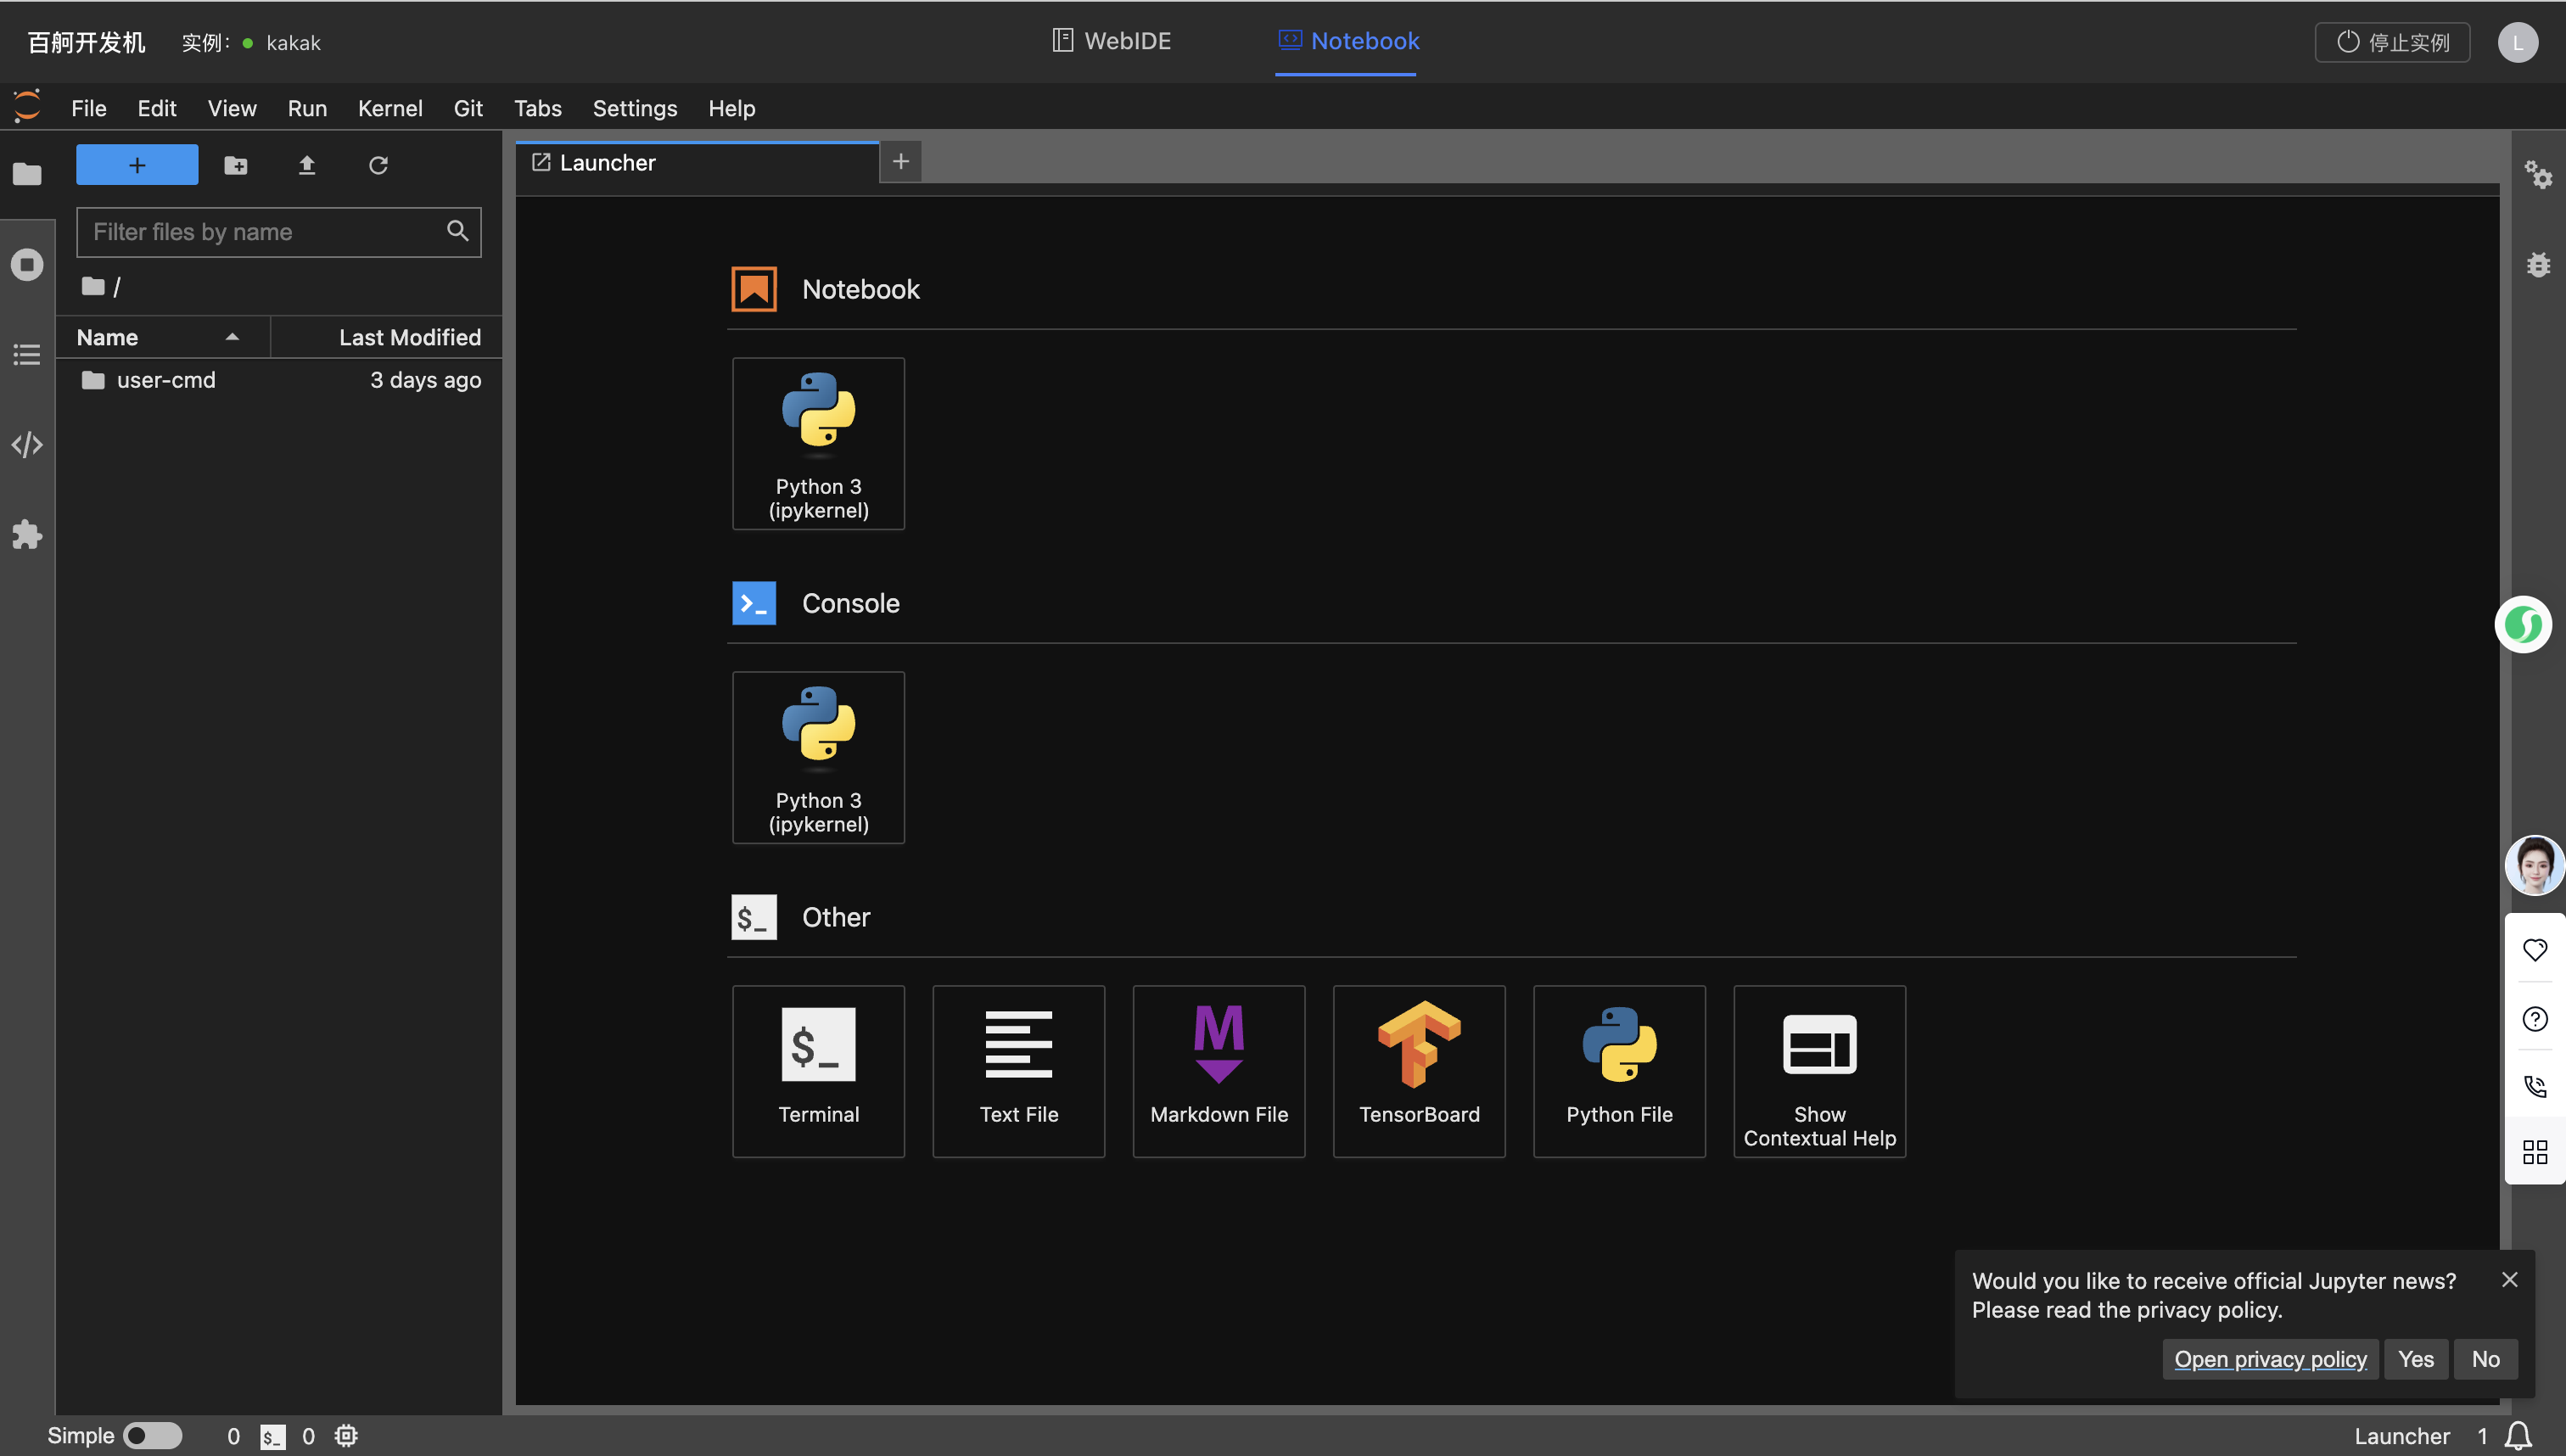Screen dimensions: 2566x1456
Task: Open the Terminal launcher card
Action: pos(818,1070)
